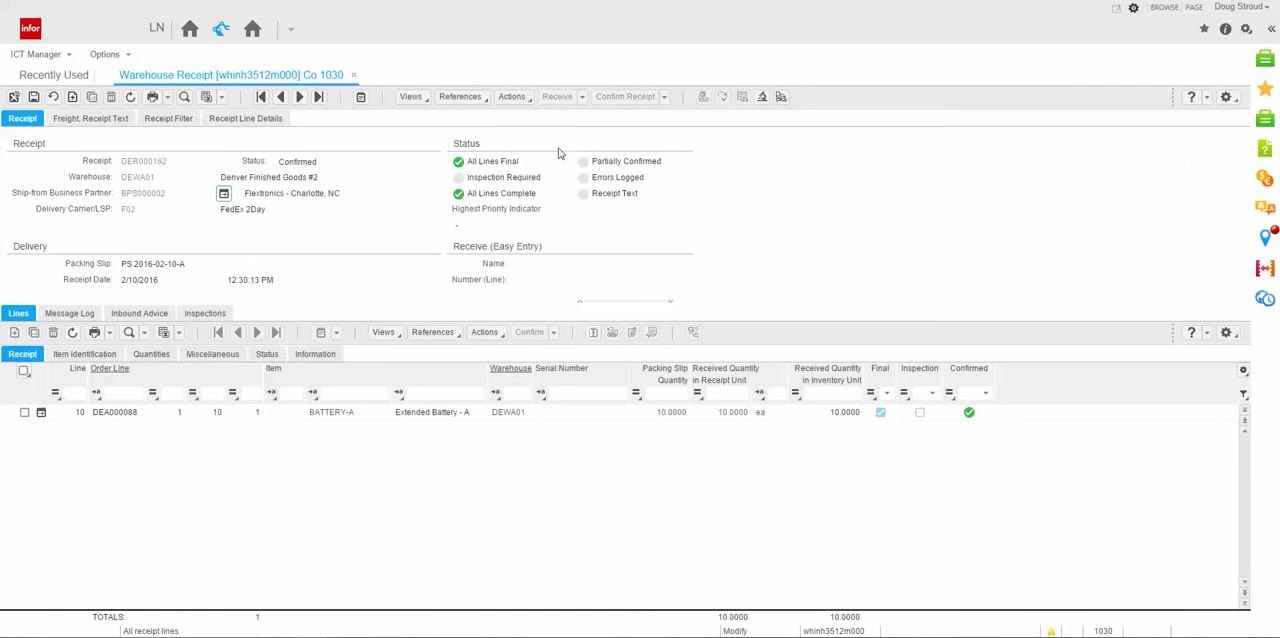Open the Actions dropdown in Lines toolbar

pyautogui.click(x=486, y=332)
